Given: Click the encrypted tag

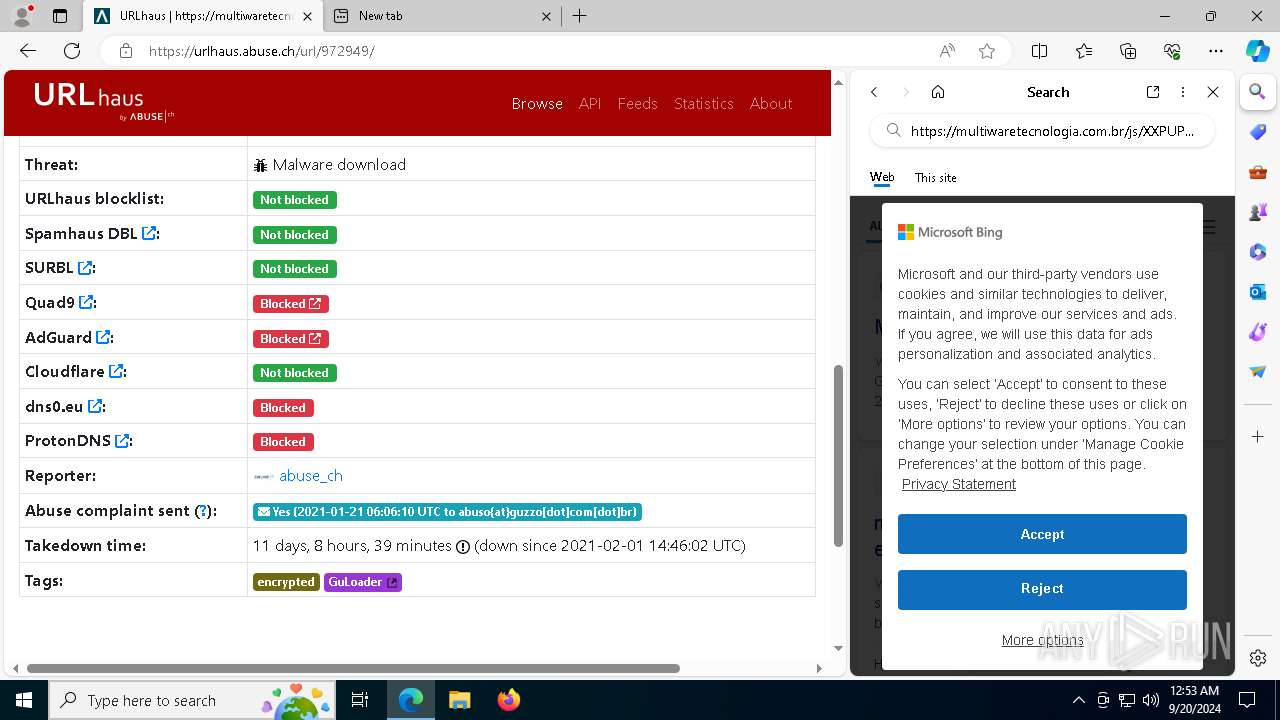Looking at the screenshot, I should tap(286, 582).
